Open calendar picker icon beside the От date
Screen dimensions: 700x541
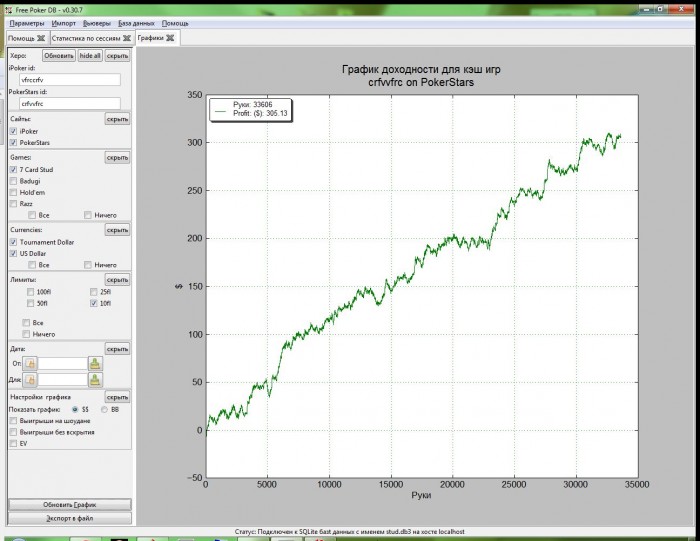click(x=30, y=364)
